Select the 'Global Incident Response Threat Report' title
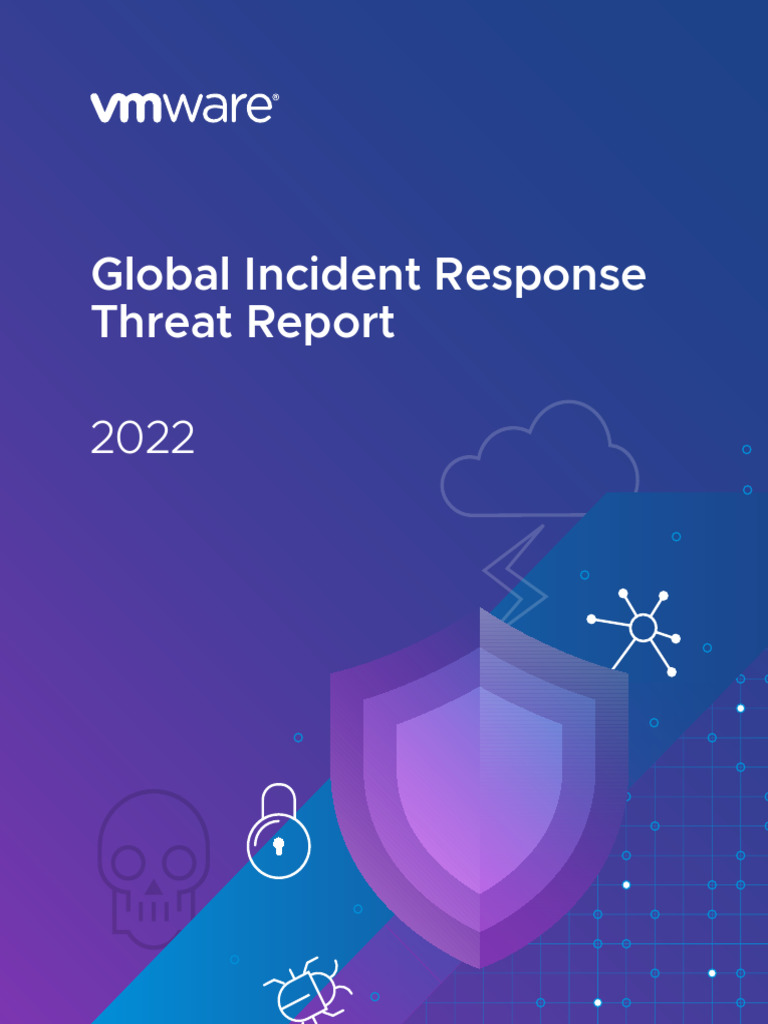Screen dimensions: 768x1024 pyautogui.click(x=368, y=298)
